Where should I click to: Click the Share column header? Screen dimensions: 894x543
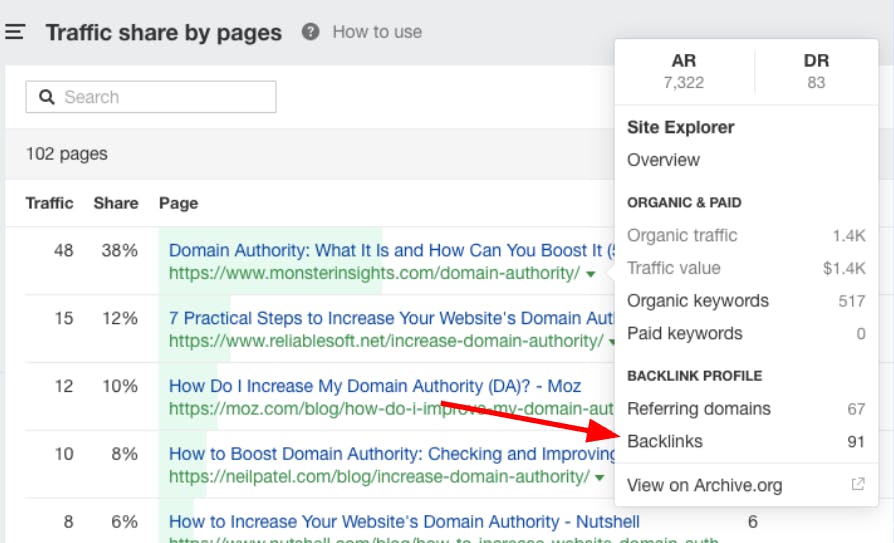(116, 203)
